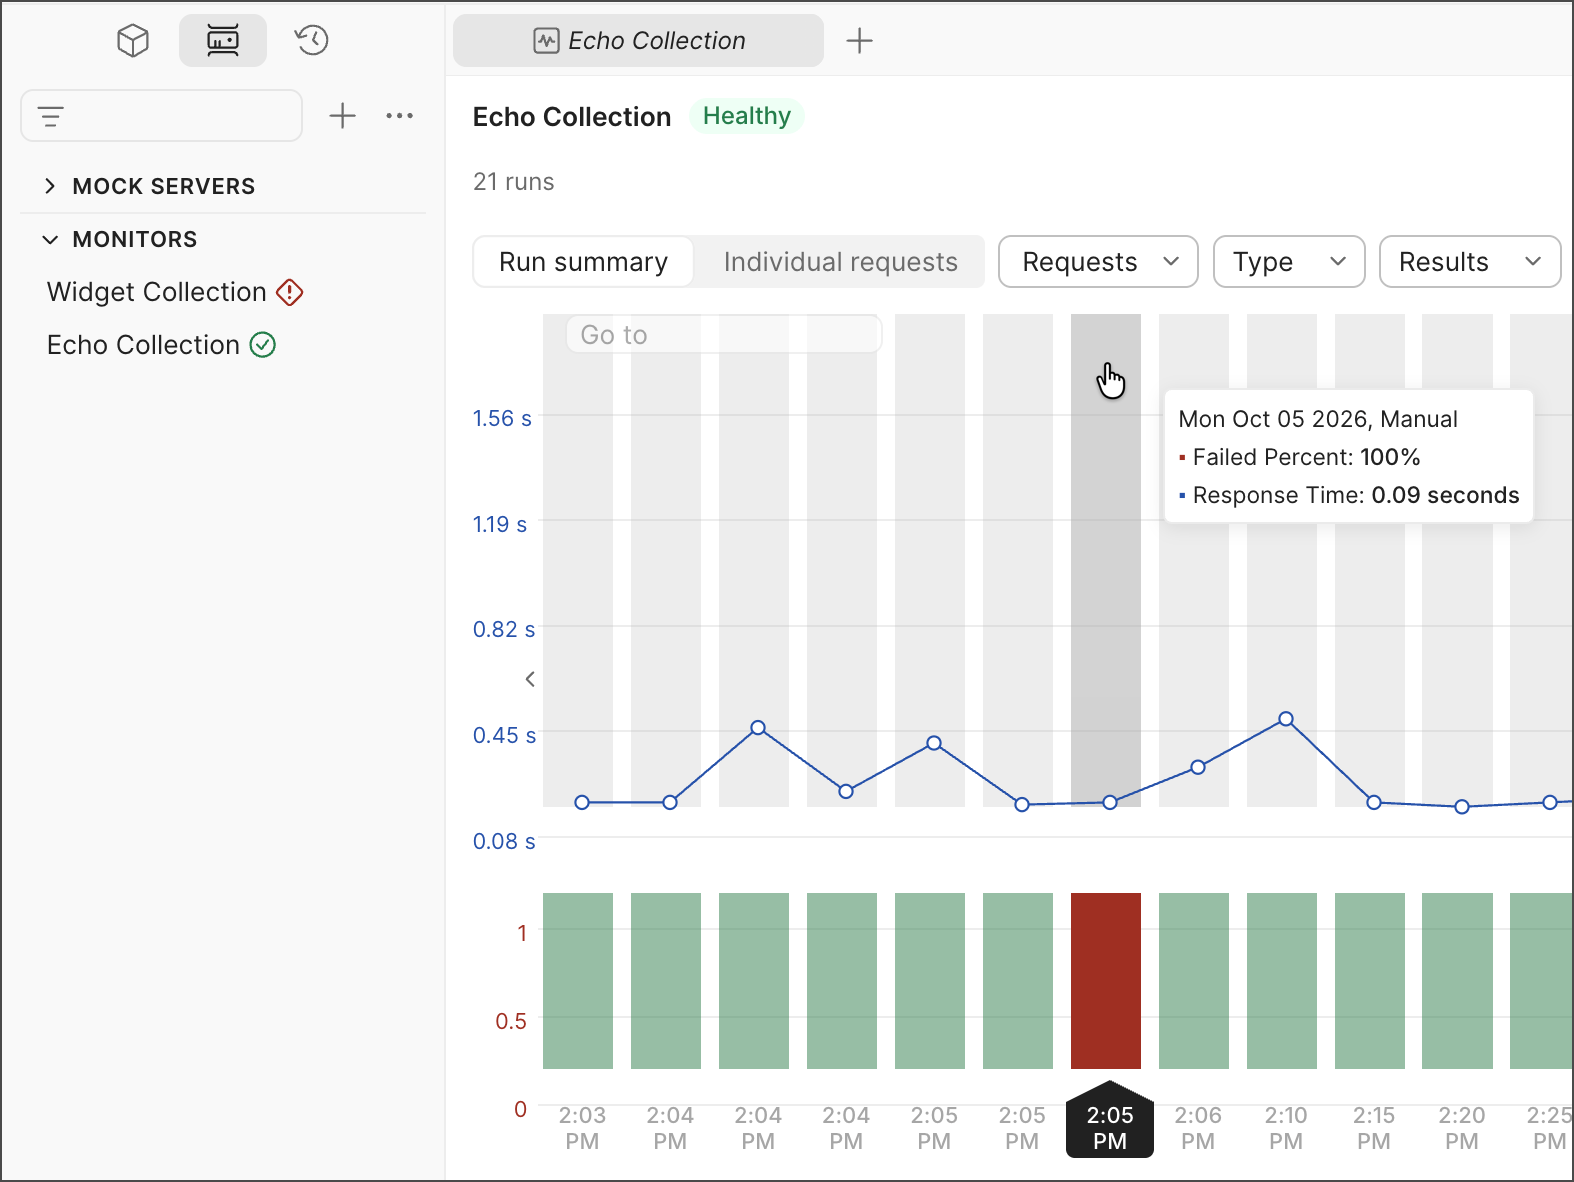Click the green bar above 2:10 PM
Screen dimensions: 1574x1182
coord(1282,981)
